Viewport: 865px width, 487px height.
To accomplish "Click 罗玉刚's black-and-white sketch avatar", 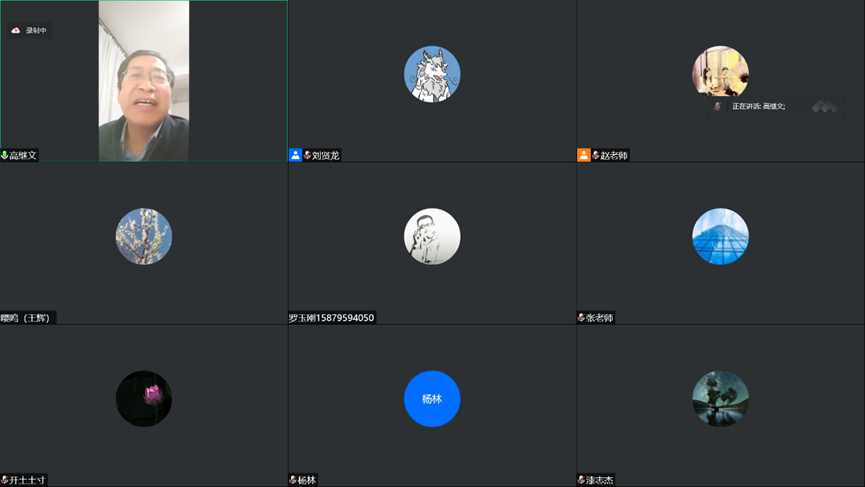I will coord(432,236).
